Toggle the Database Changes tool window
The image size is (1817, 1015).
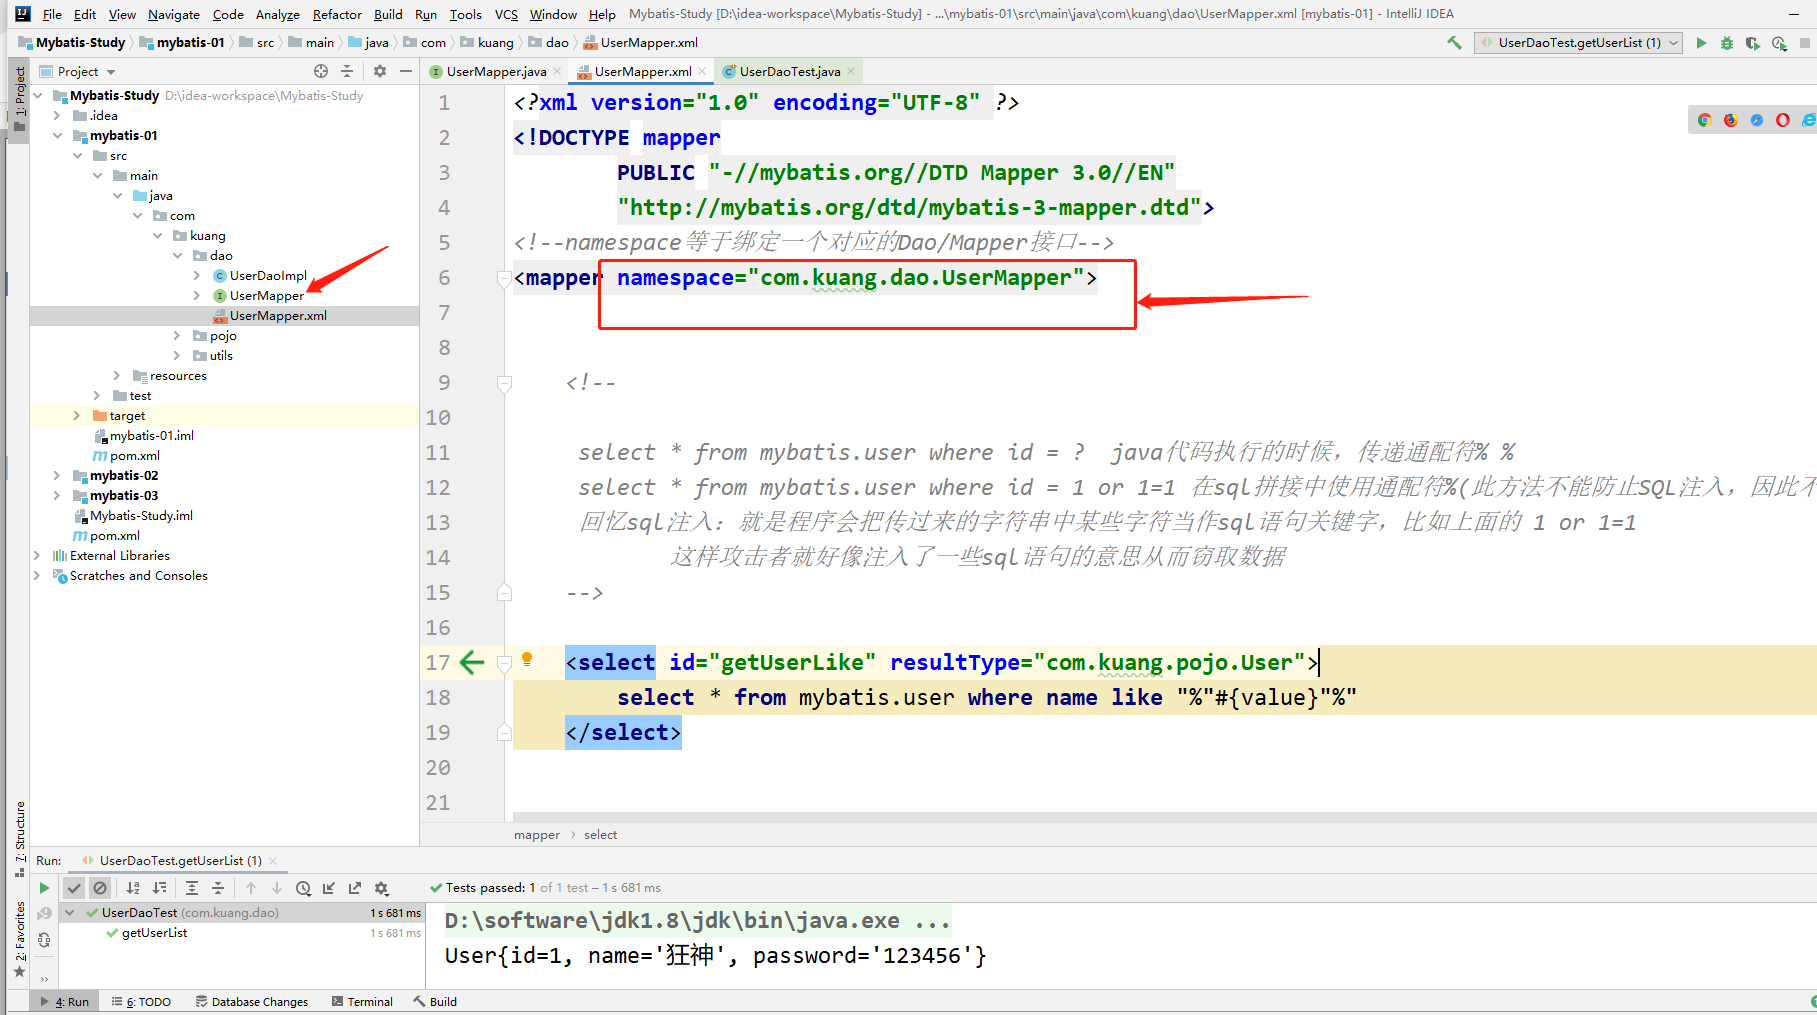tap(252, 1002)
